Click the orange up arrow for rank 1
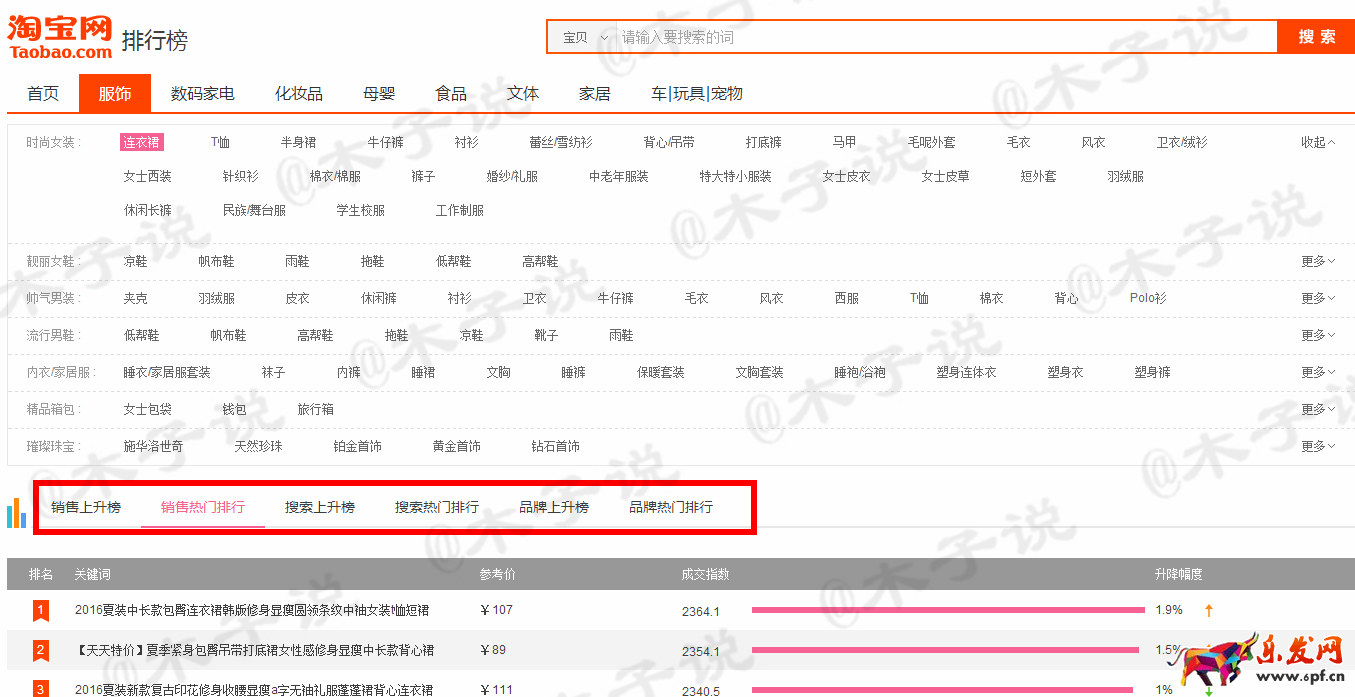The image size is (1355, 697). pyautogui.click(x=1208, y=610)
